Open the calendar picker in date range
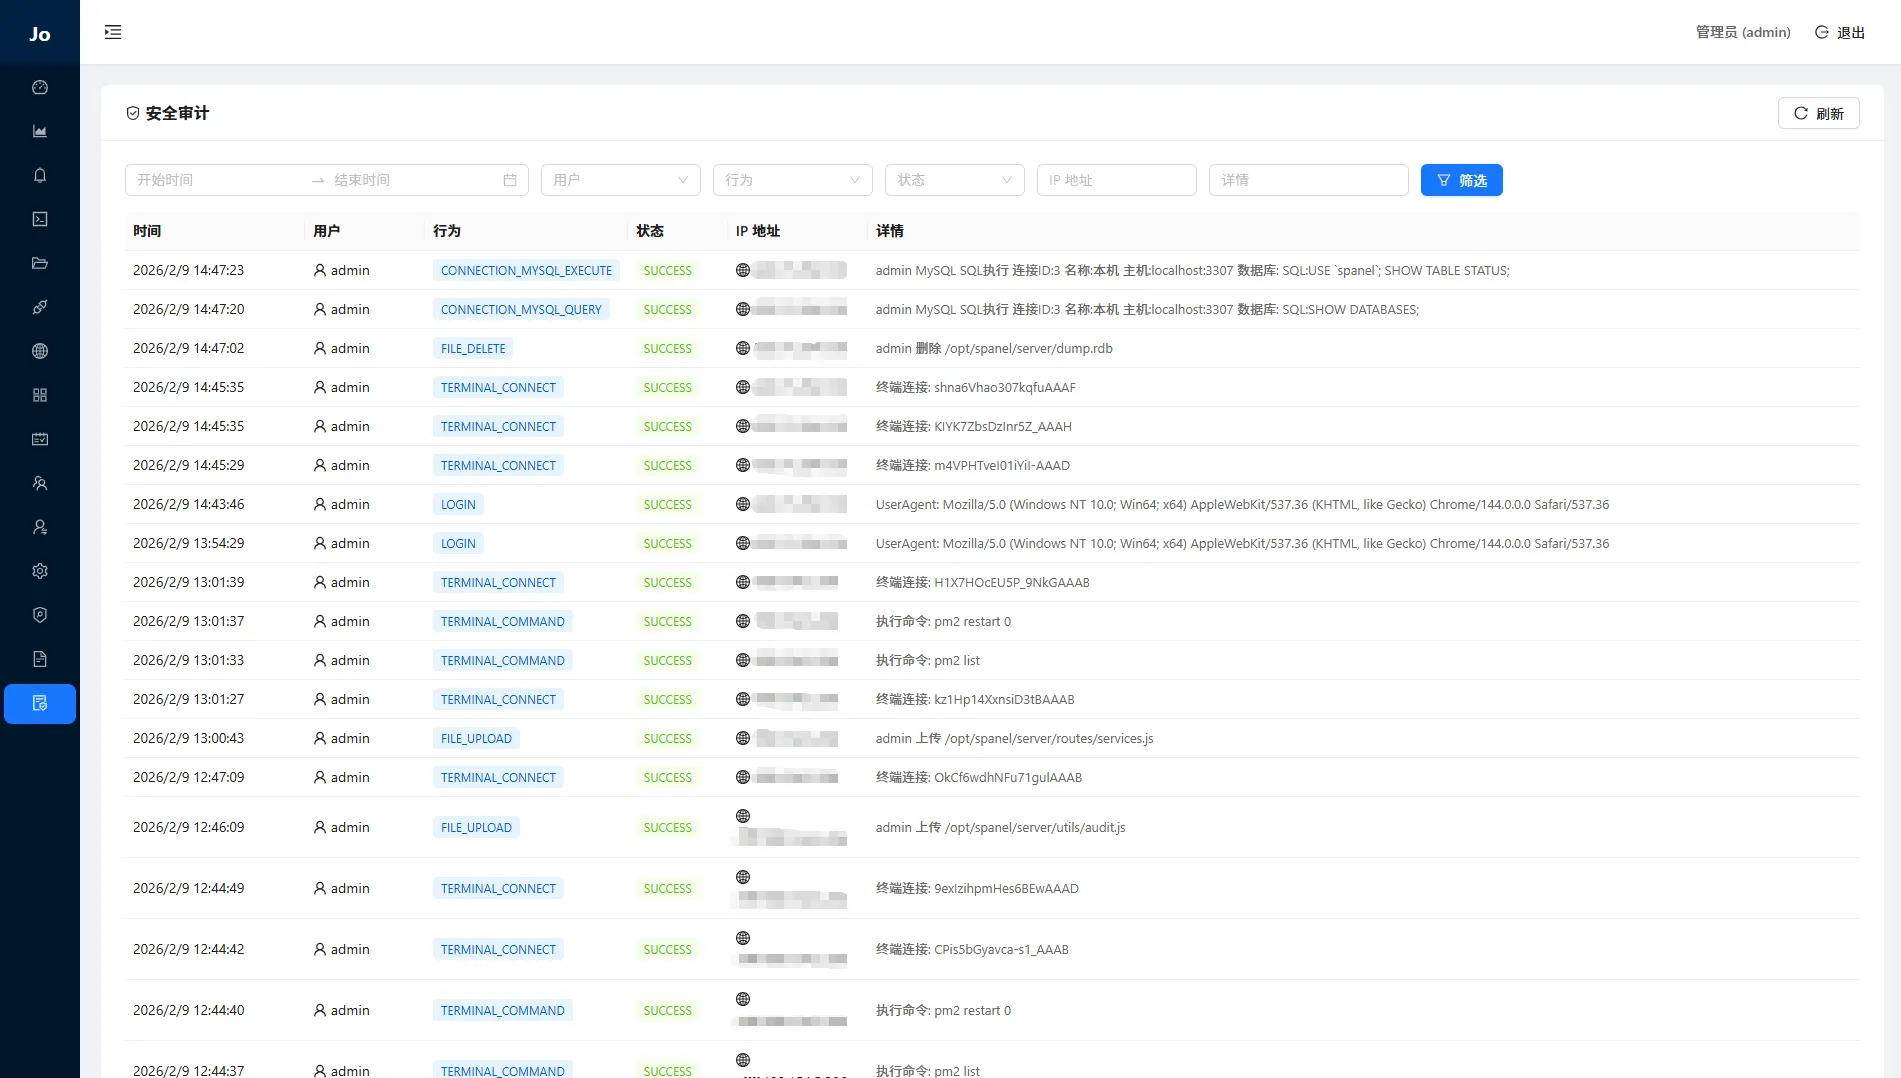The width and height of the screenshot is (1901, 1078). pyautogui.click(x=510, y=180)
